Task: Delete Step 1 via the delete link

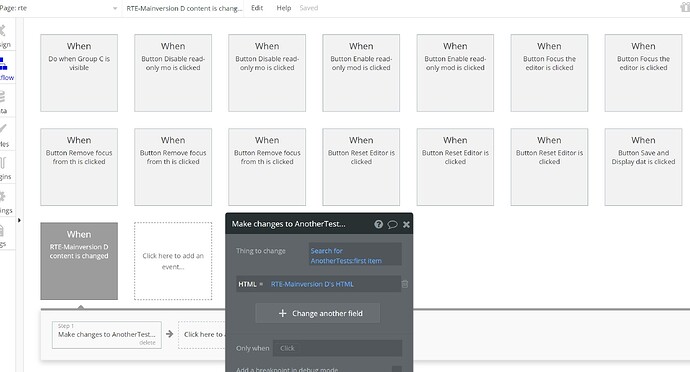Action: [x=147, y=343]
